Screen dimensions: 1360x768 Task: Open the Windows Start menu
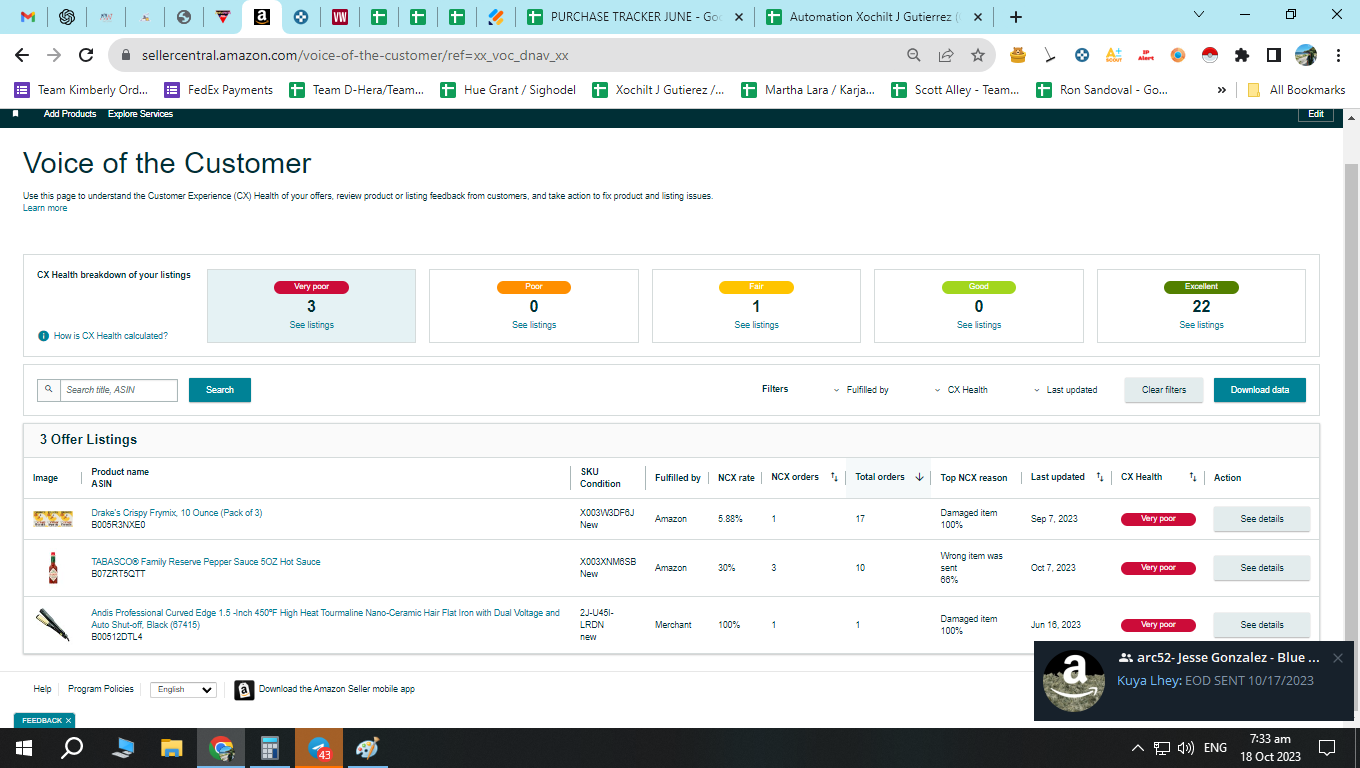click(x=24, y=748)
